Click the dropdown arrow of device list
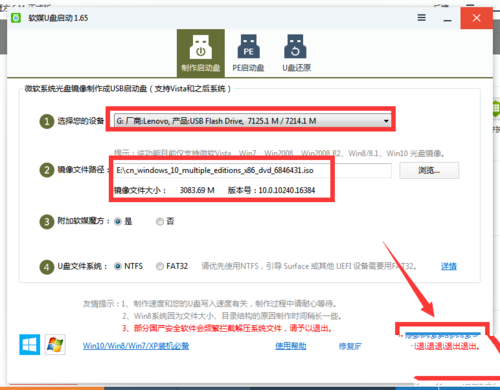500x390 pixels. (386, 121)
